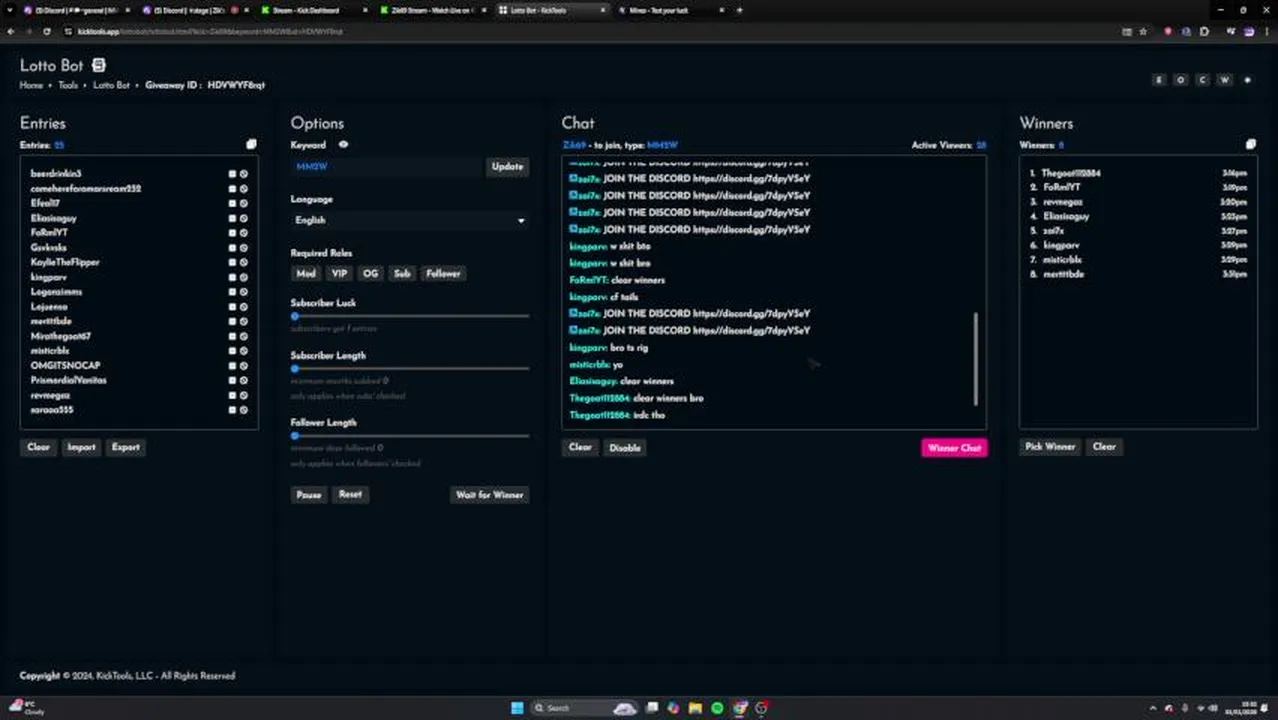This screenshot has height=720, width=1278.
Task: Click the Subscriber Length slider handle
Action: tap(295, 369)
